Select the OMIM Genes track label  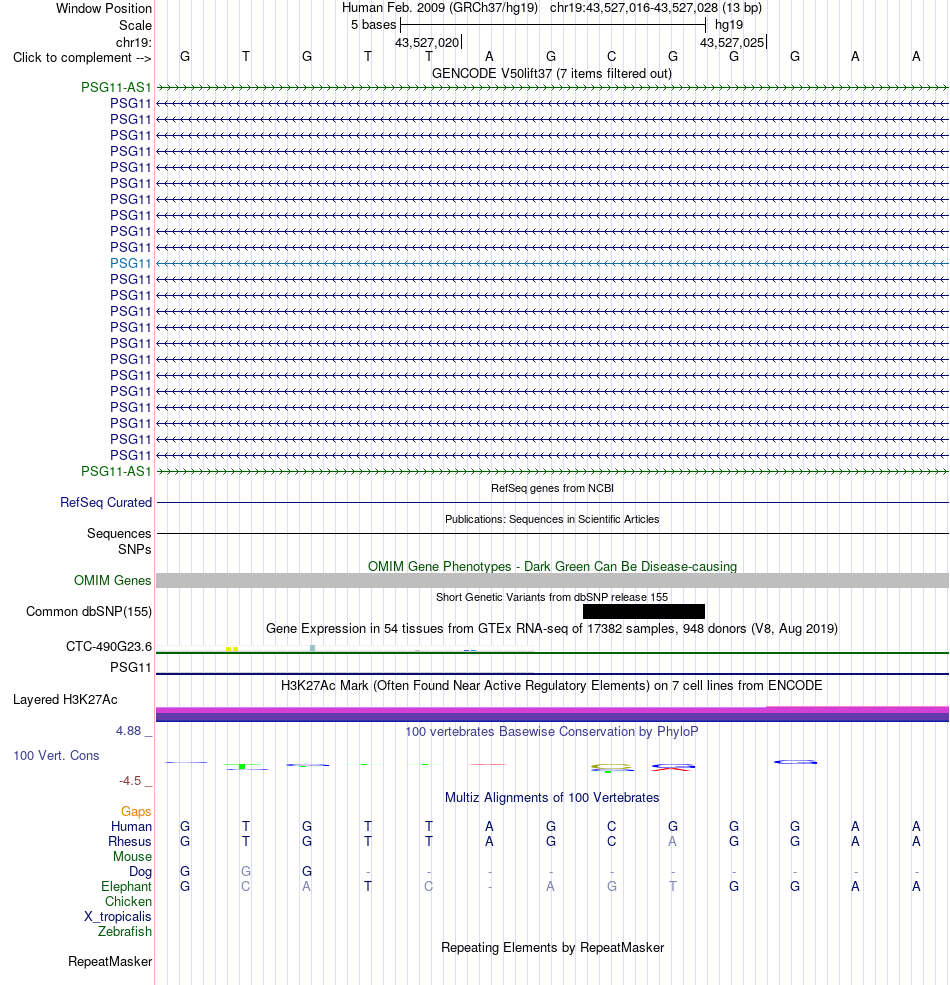[x=112, y=580]
